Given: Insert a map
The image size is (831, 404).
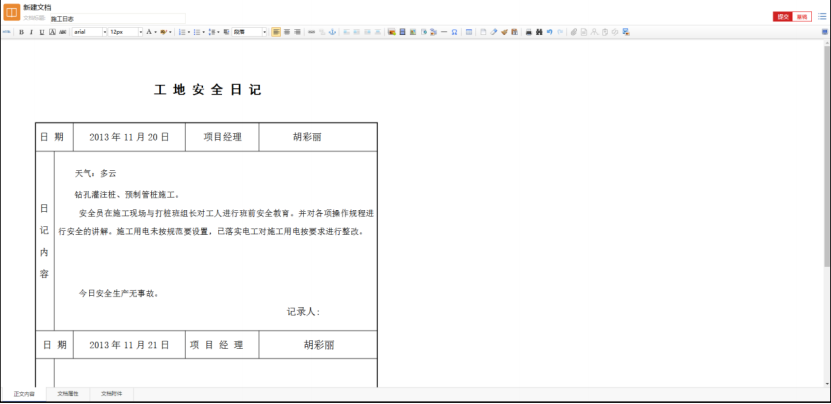Looking at the screenshot, I should coord(413,32).
